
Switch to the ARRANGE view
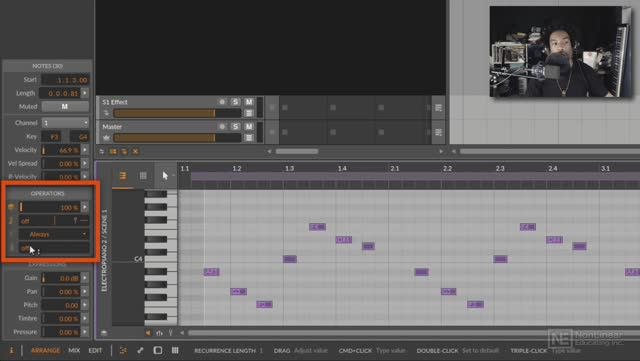(x=46, y=350)
